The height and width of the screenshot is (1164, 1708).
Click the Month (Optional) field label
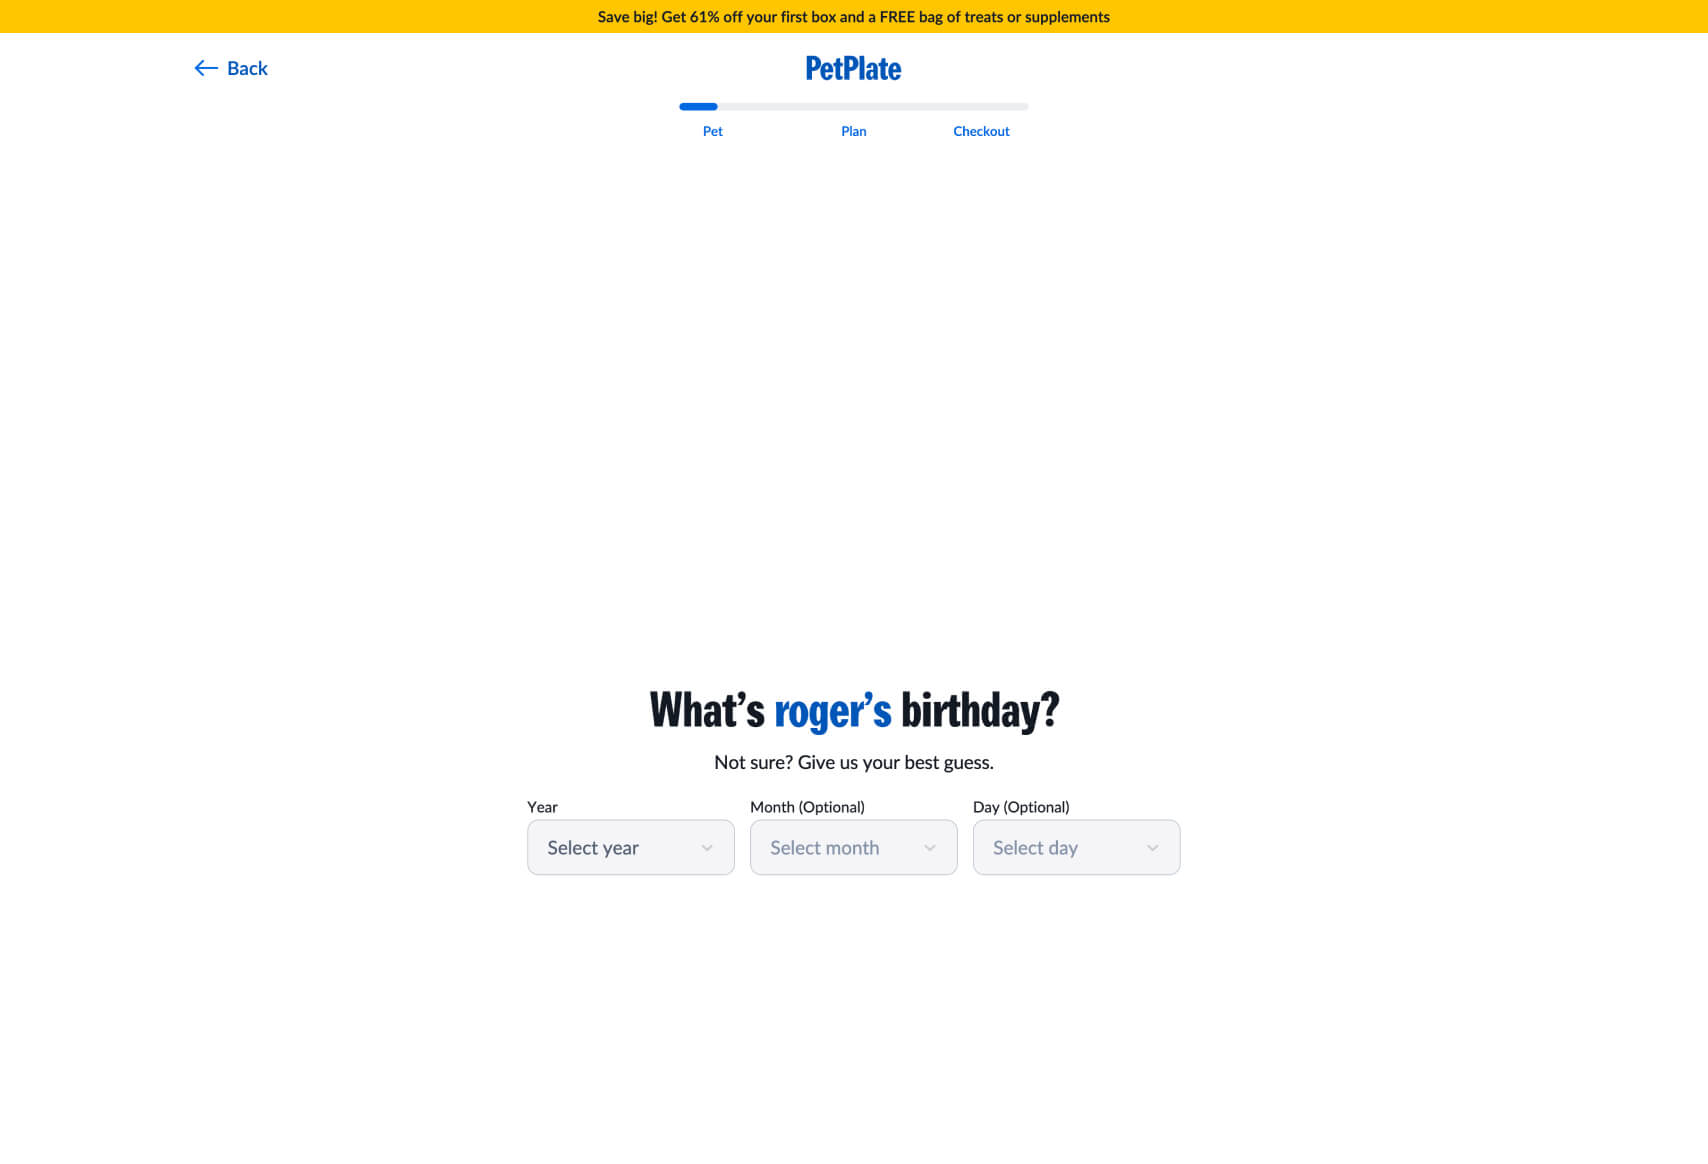(807, 807)
